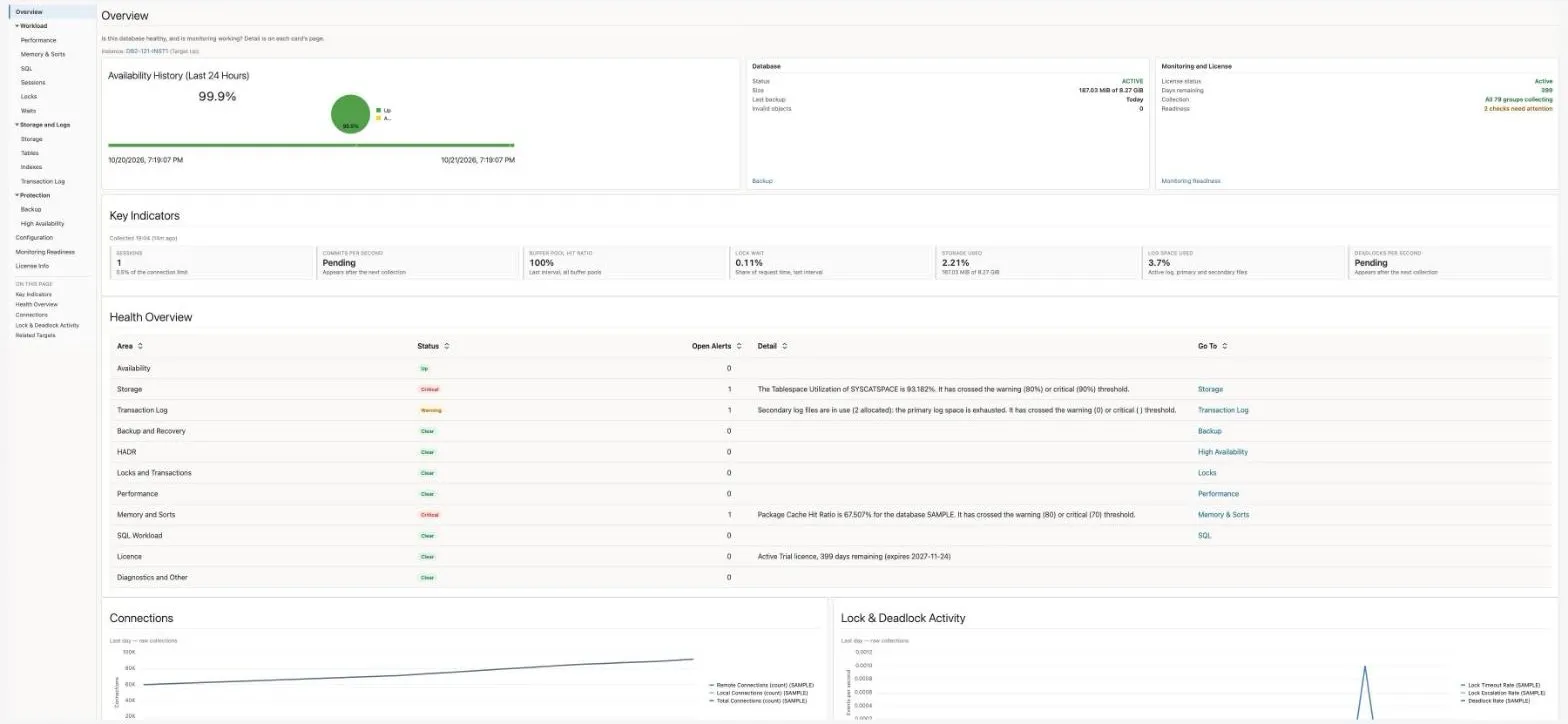Click the Storage Used indicator card
This screenshot has width=1568, height=724.
1038,262
